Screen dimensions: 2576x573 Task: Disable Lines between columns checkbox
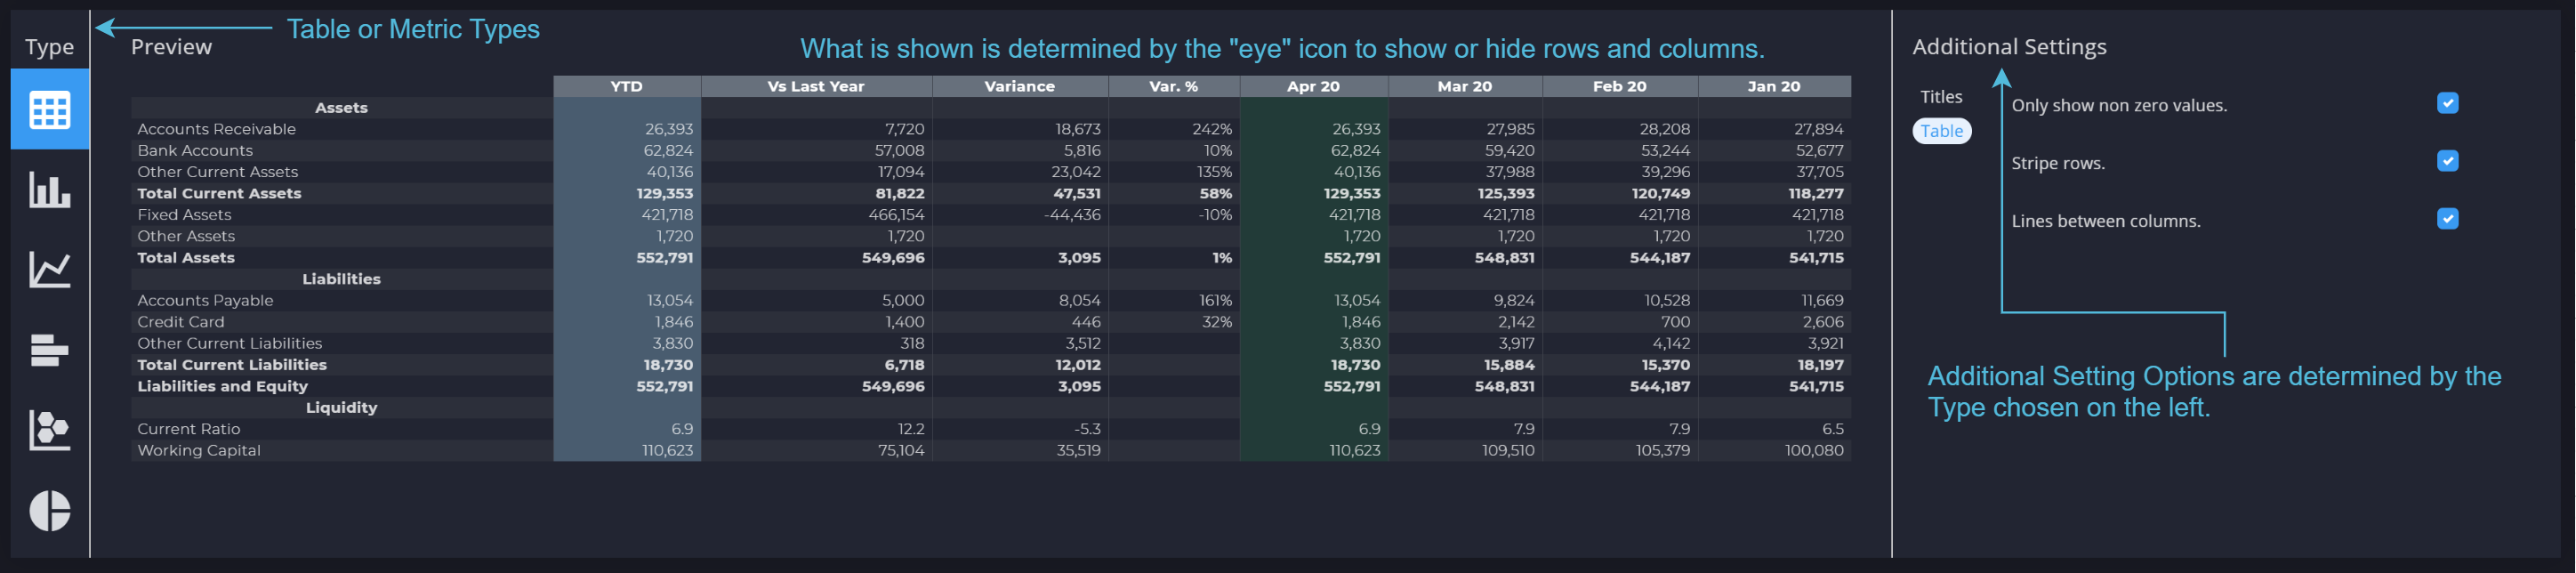tap(2447, 219)
